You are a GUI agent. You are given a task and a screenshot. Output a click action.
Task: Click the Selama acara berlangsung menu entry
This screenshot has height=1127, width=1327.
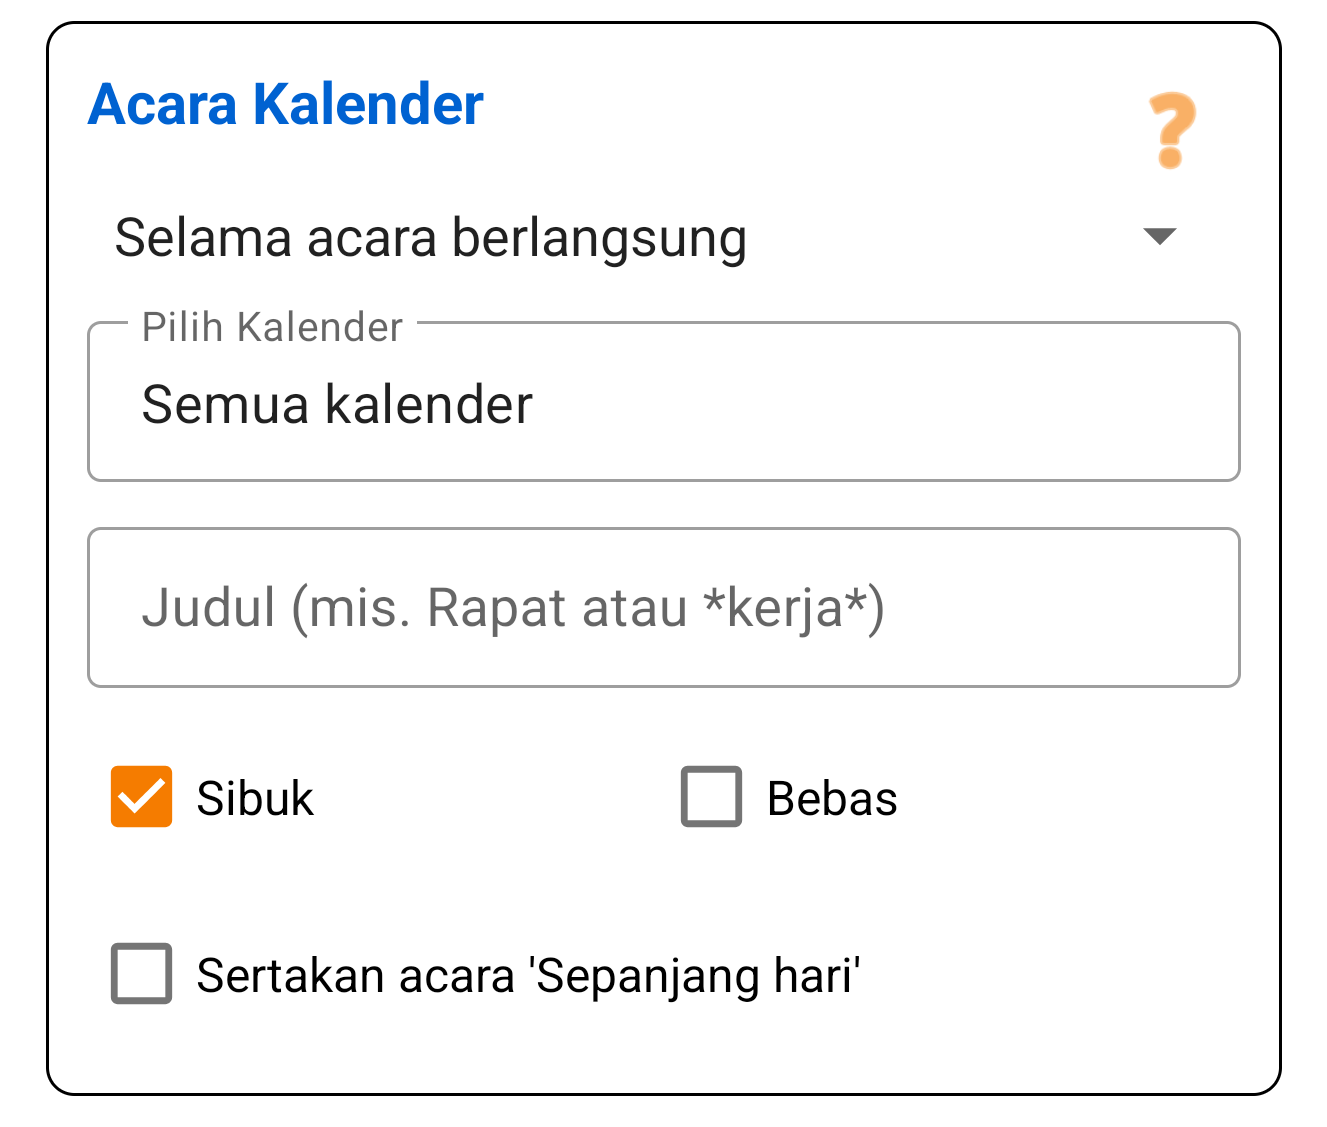430,237
